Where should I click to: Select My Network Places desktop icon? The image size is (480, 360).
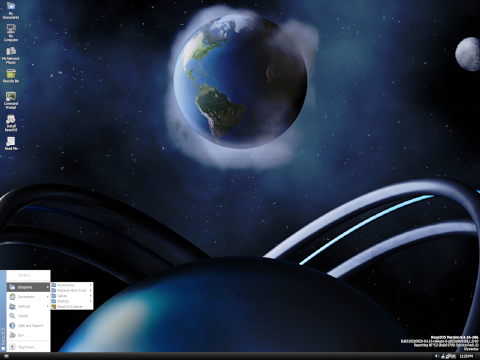tap(11, 55)
